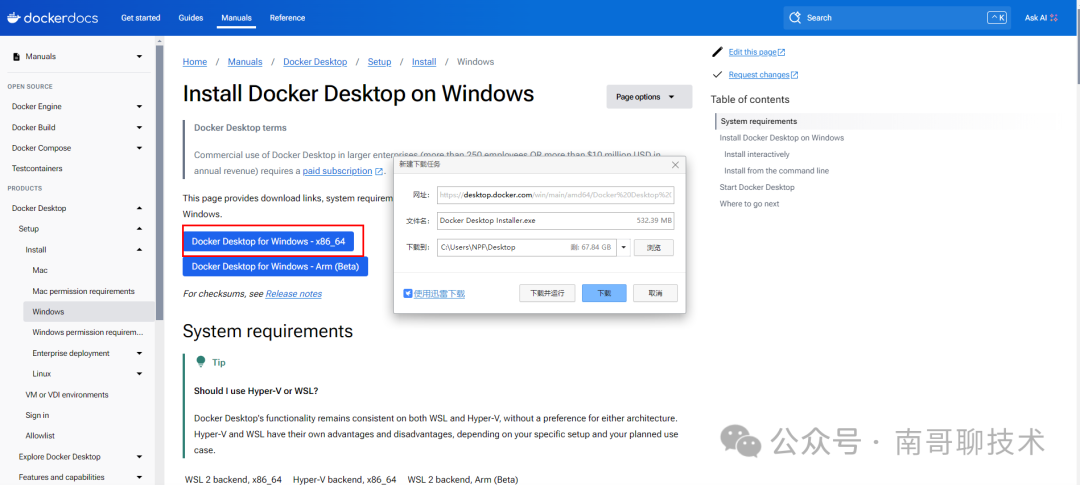The width and height of the screenshot is (1080, 485).
Task: Jump to System requirements in table of contents
Action: tap(759, 121)
